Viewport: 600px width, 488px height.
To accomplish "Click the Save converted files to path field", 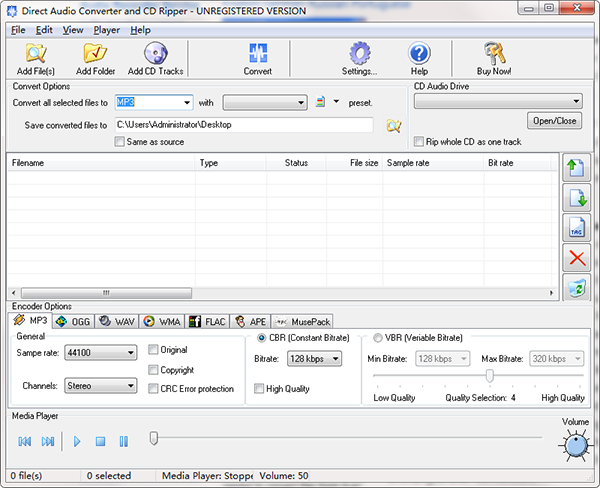I will [x=244, y=125].
